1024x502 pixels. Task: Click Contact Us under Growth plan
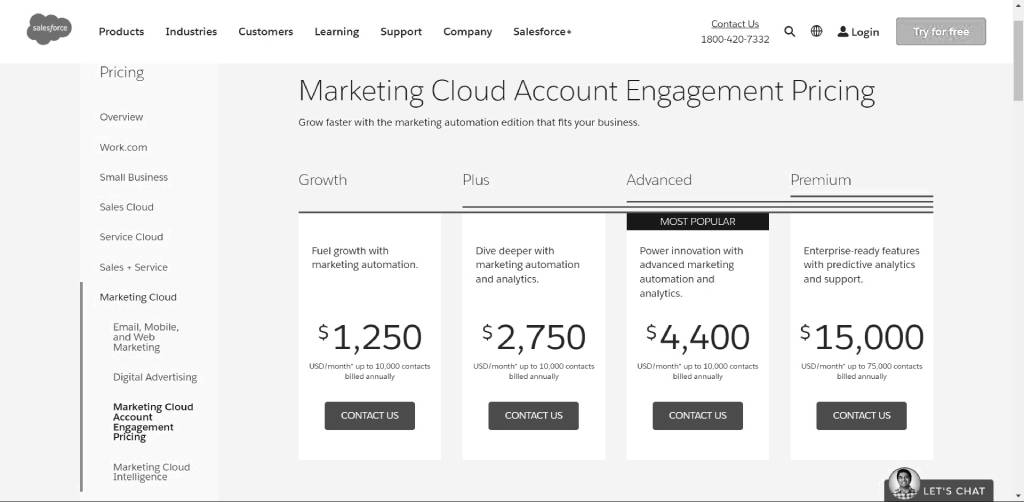[x=370, y=416]
